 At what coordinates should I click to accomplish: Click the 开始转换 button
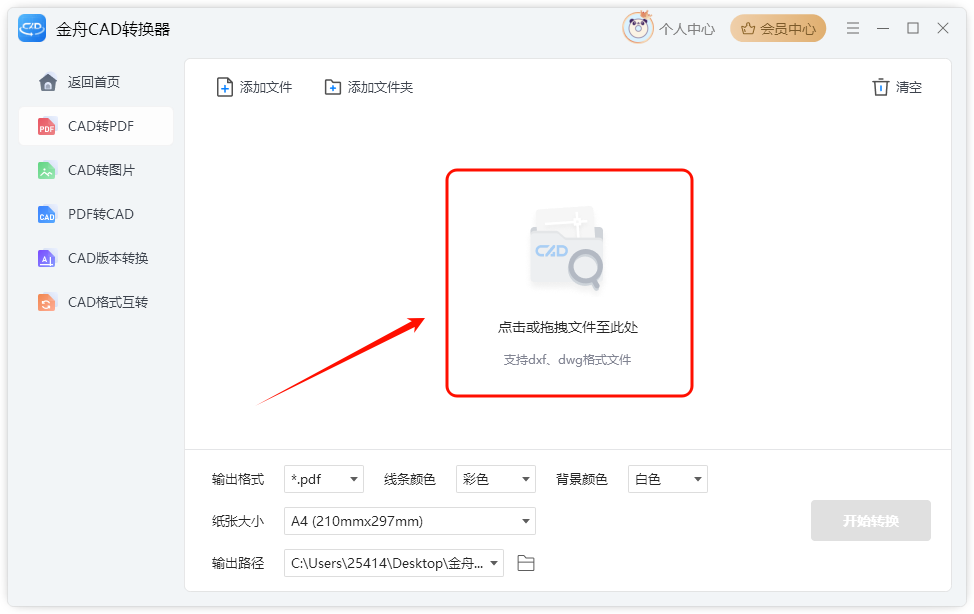coord(871,521)
